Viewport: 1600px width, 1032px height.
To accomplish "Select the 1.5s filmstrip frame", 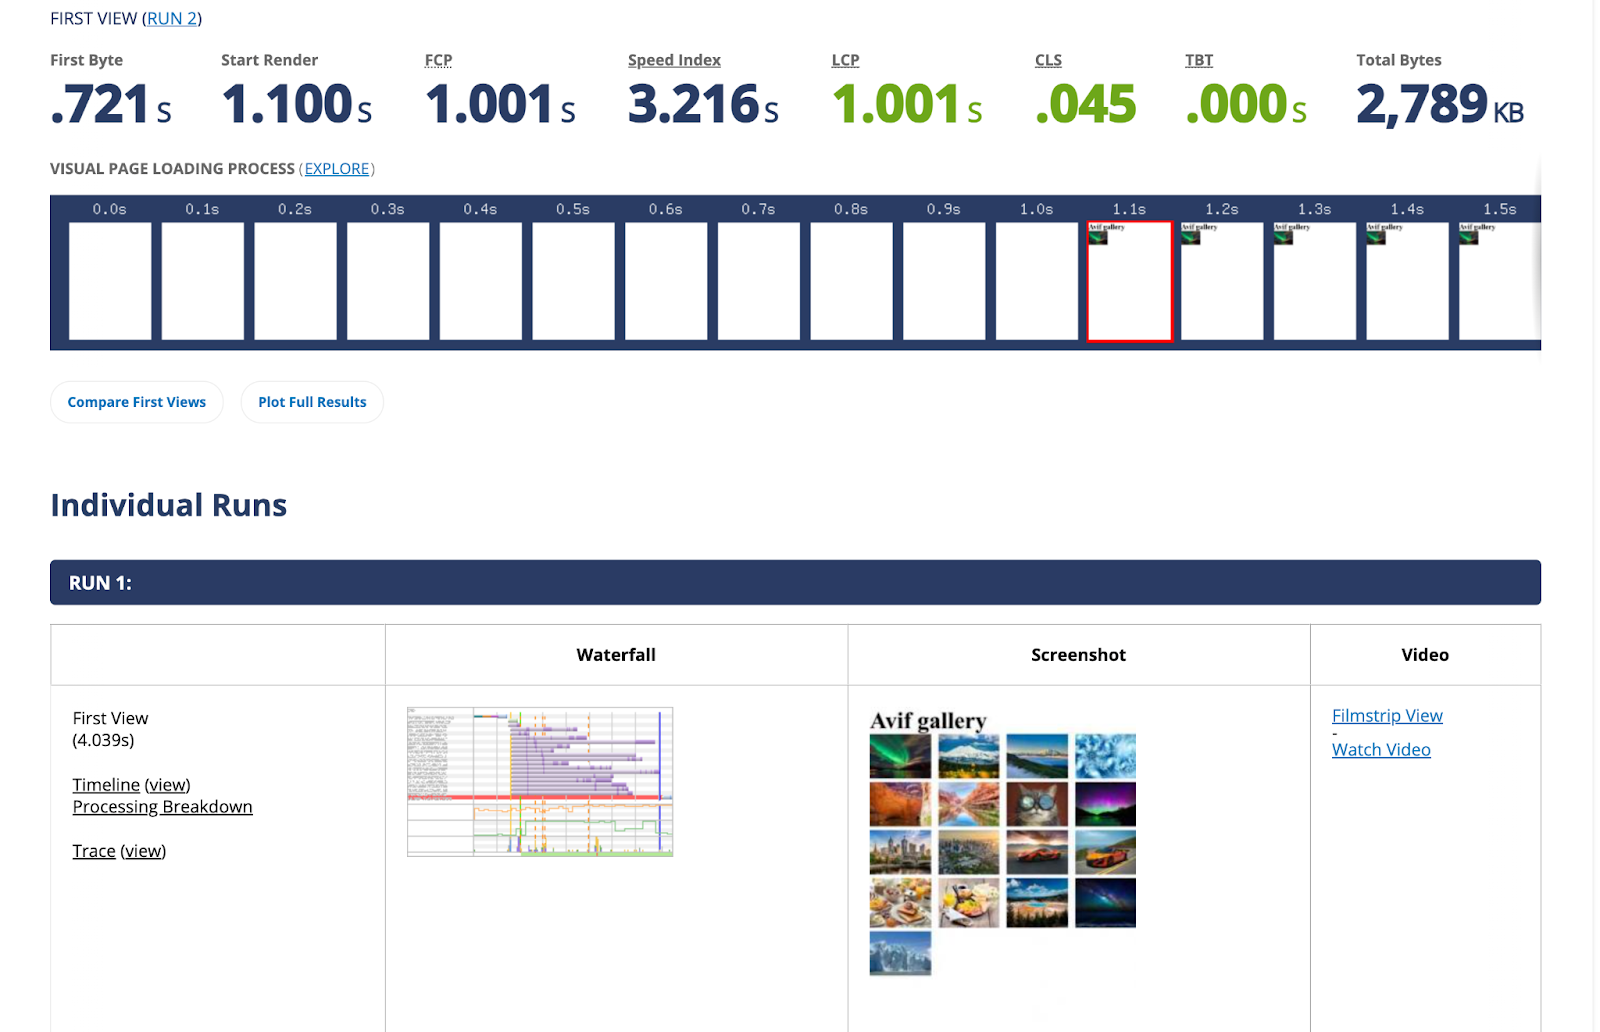I will click(x=1500, y=281).
